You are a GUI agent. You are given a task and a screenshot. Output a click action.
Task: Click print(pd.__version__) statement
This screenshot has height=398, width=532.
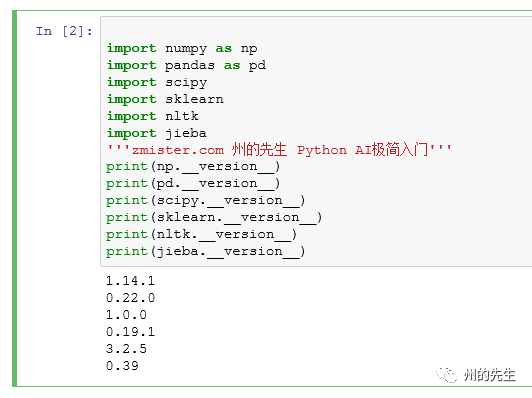pos(193,184)
